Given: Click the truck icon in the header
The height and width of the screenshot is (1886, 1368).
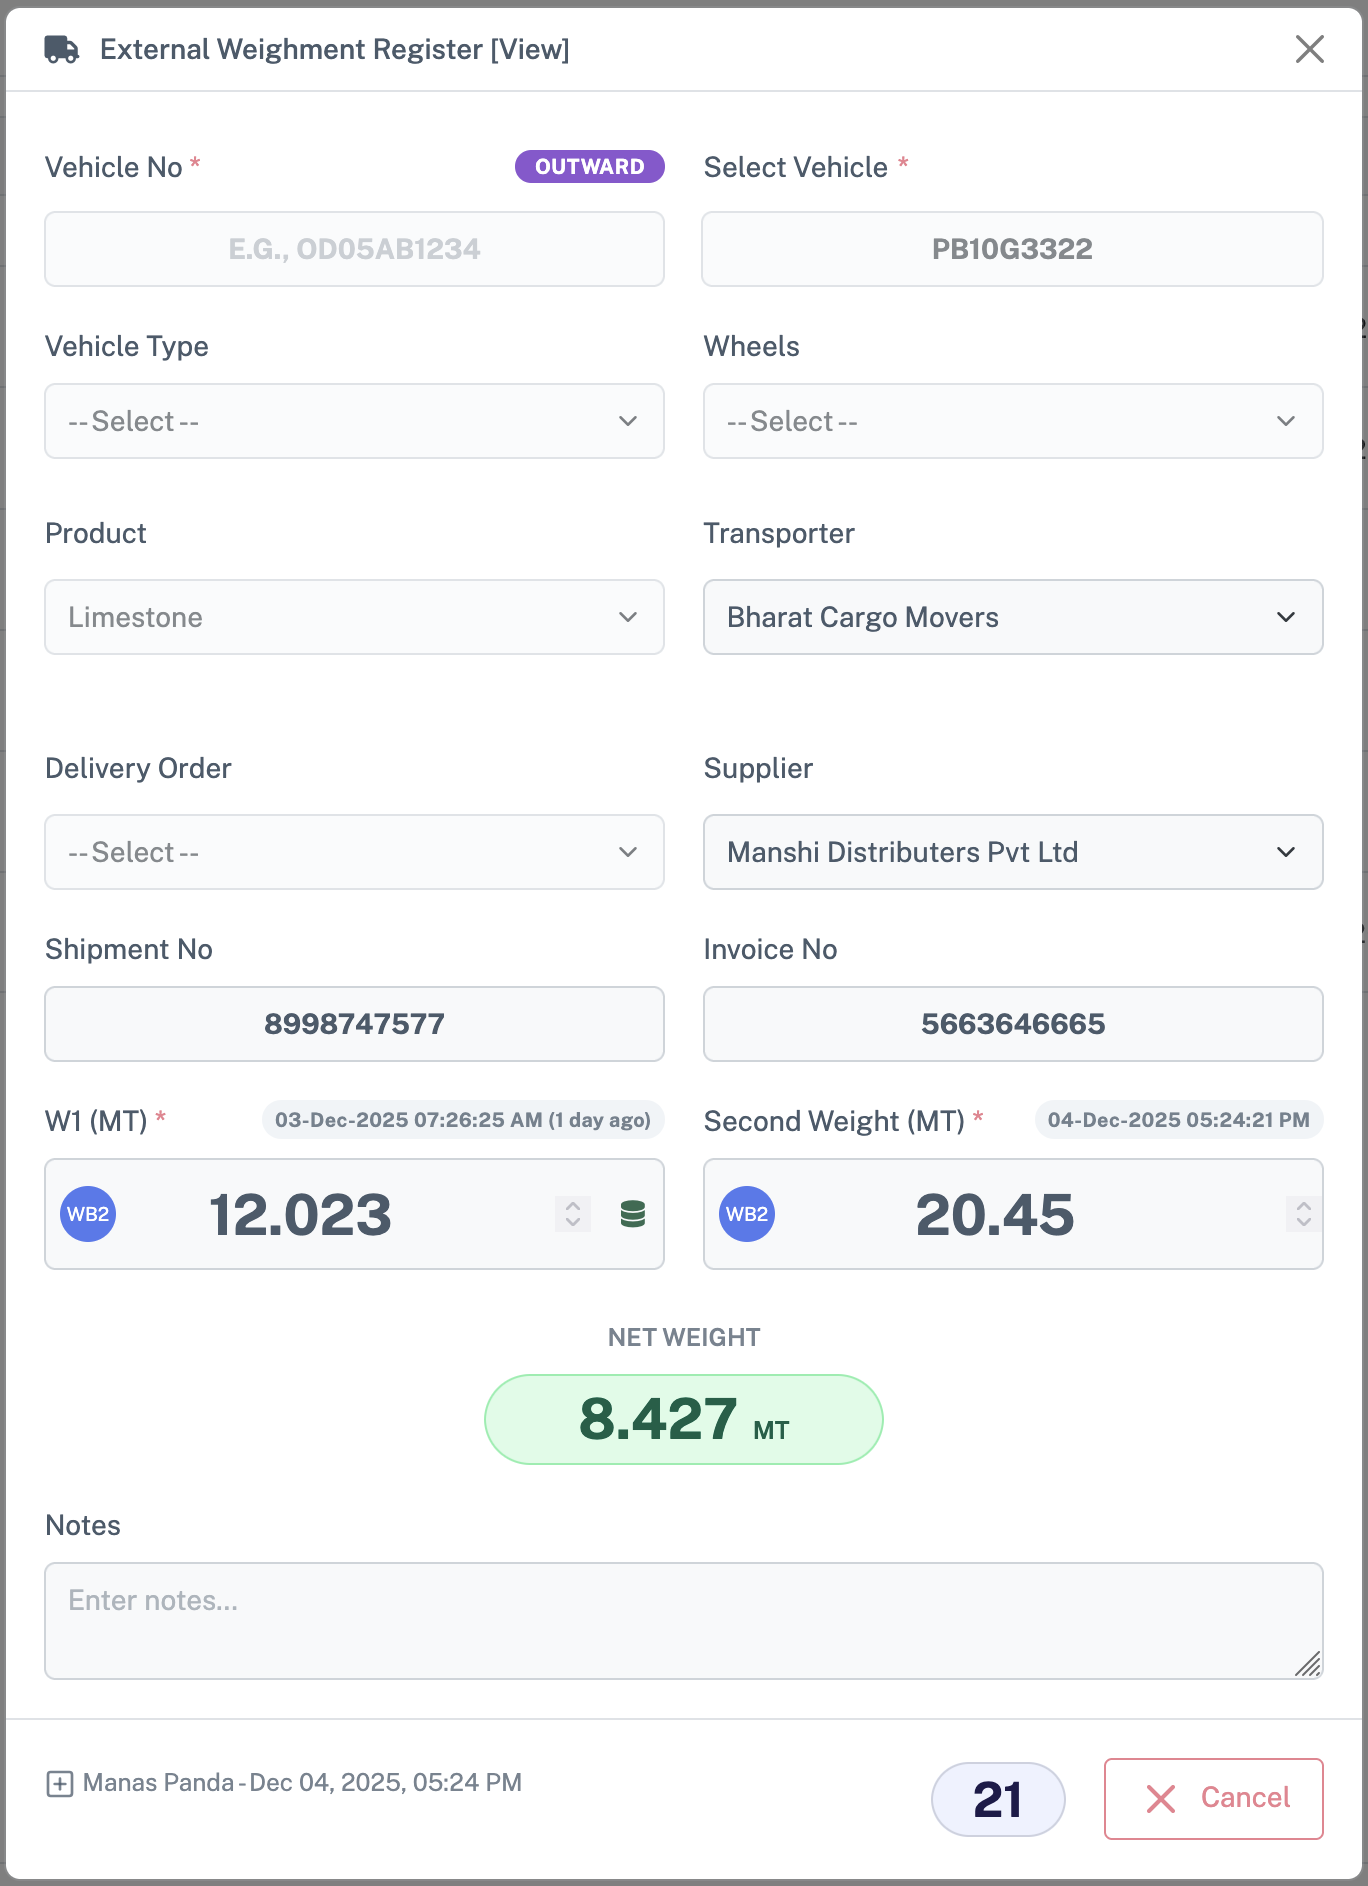Looking at the screenshot, I should pyautogui.click(x=62, y=49).
